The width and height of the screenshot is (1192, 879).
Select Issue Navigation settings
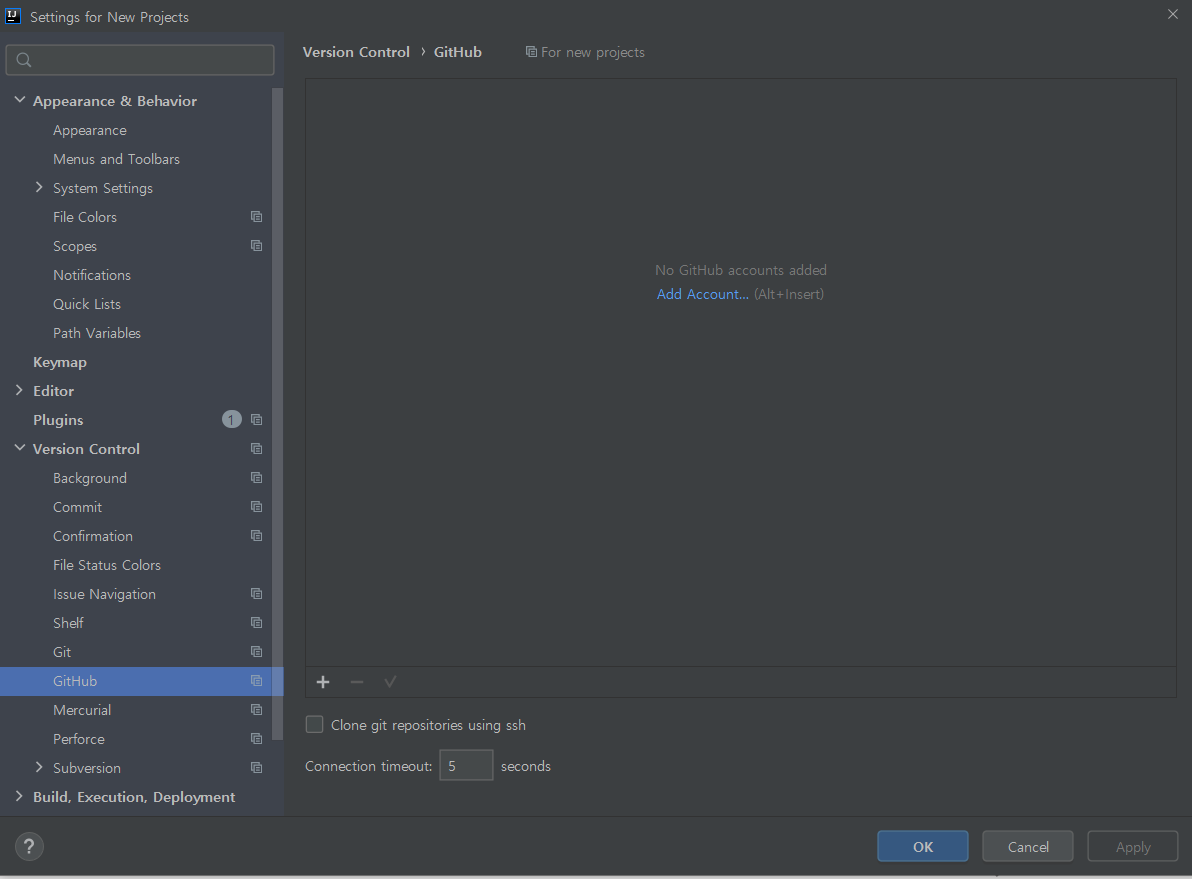(104, 594)
